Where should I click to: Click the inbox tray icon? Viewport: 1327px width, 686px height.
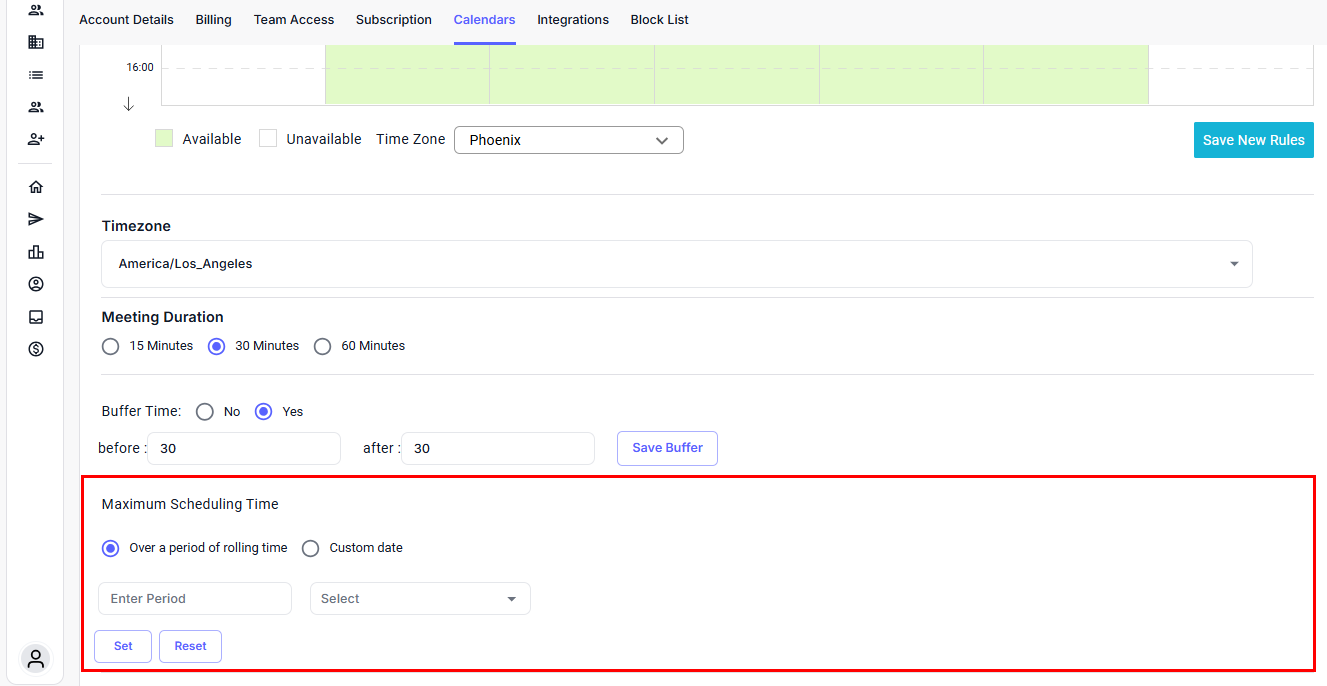click(36, 317)
